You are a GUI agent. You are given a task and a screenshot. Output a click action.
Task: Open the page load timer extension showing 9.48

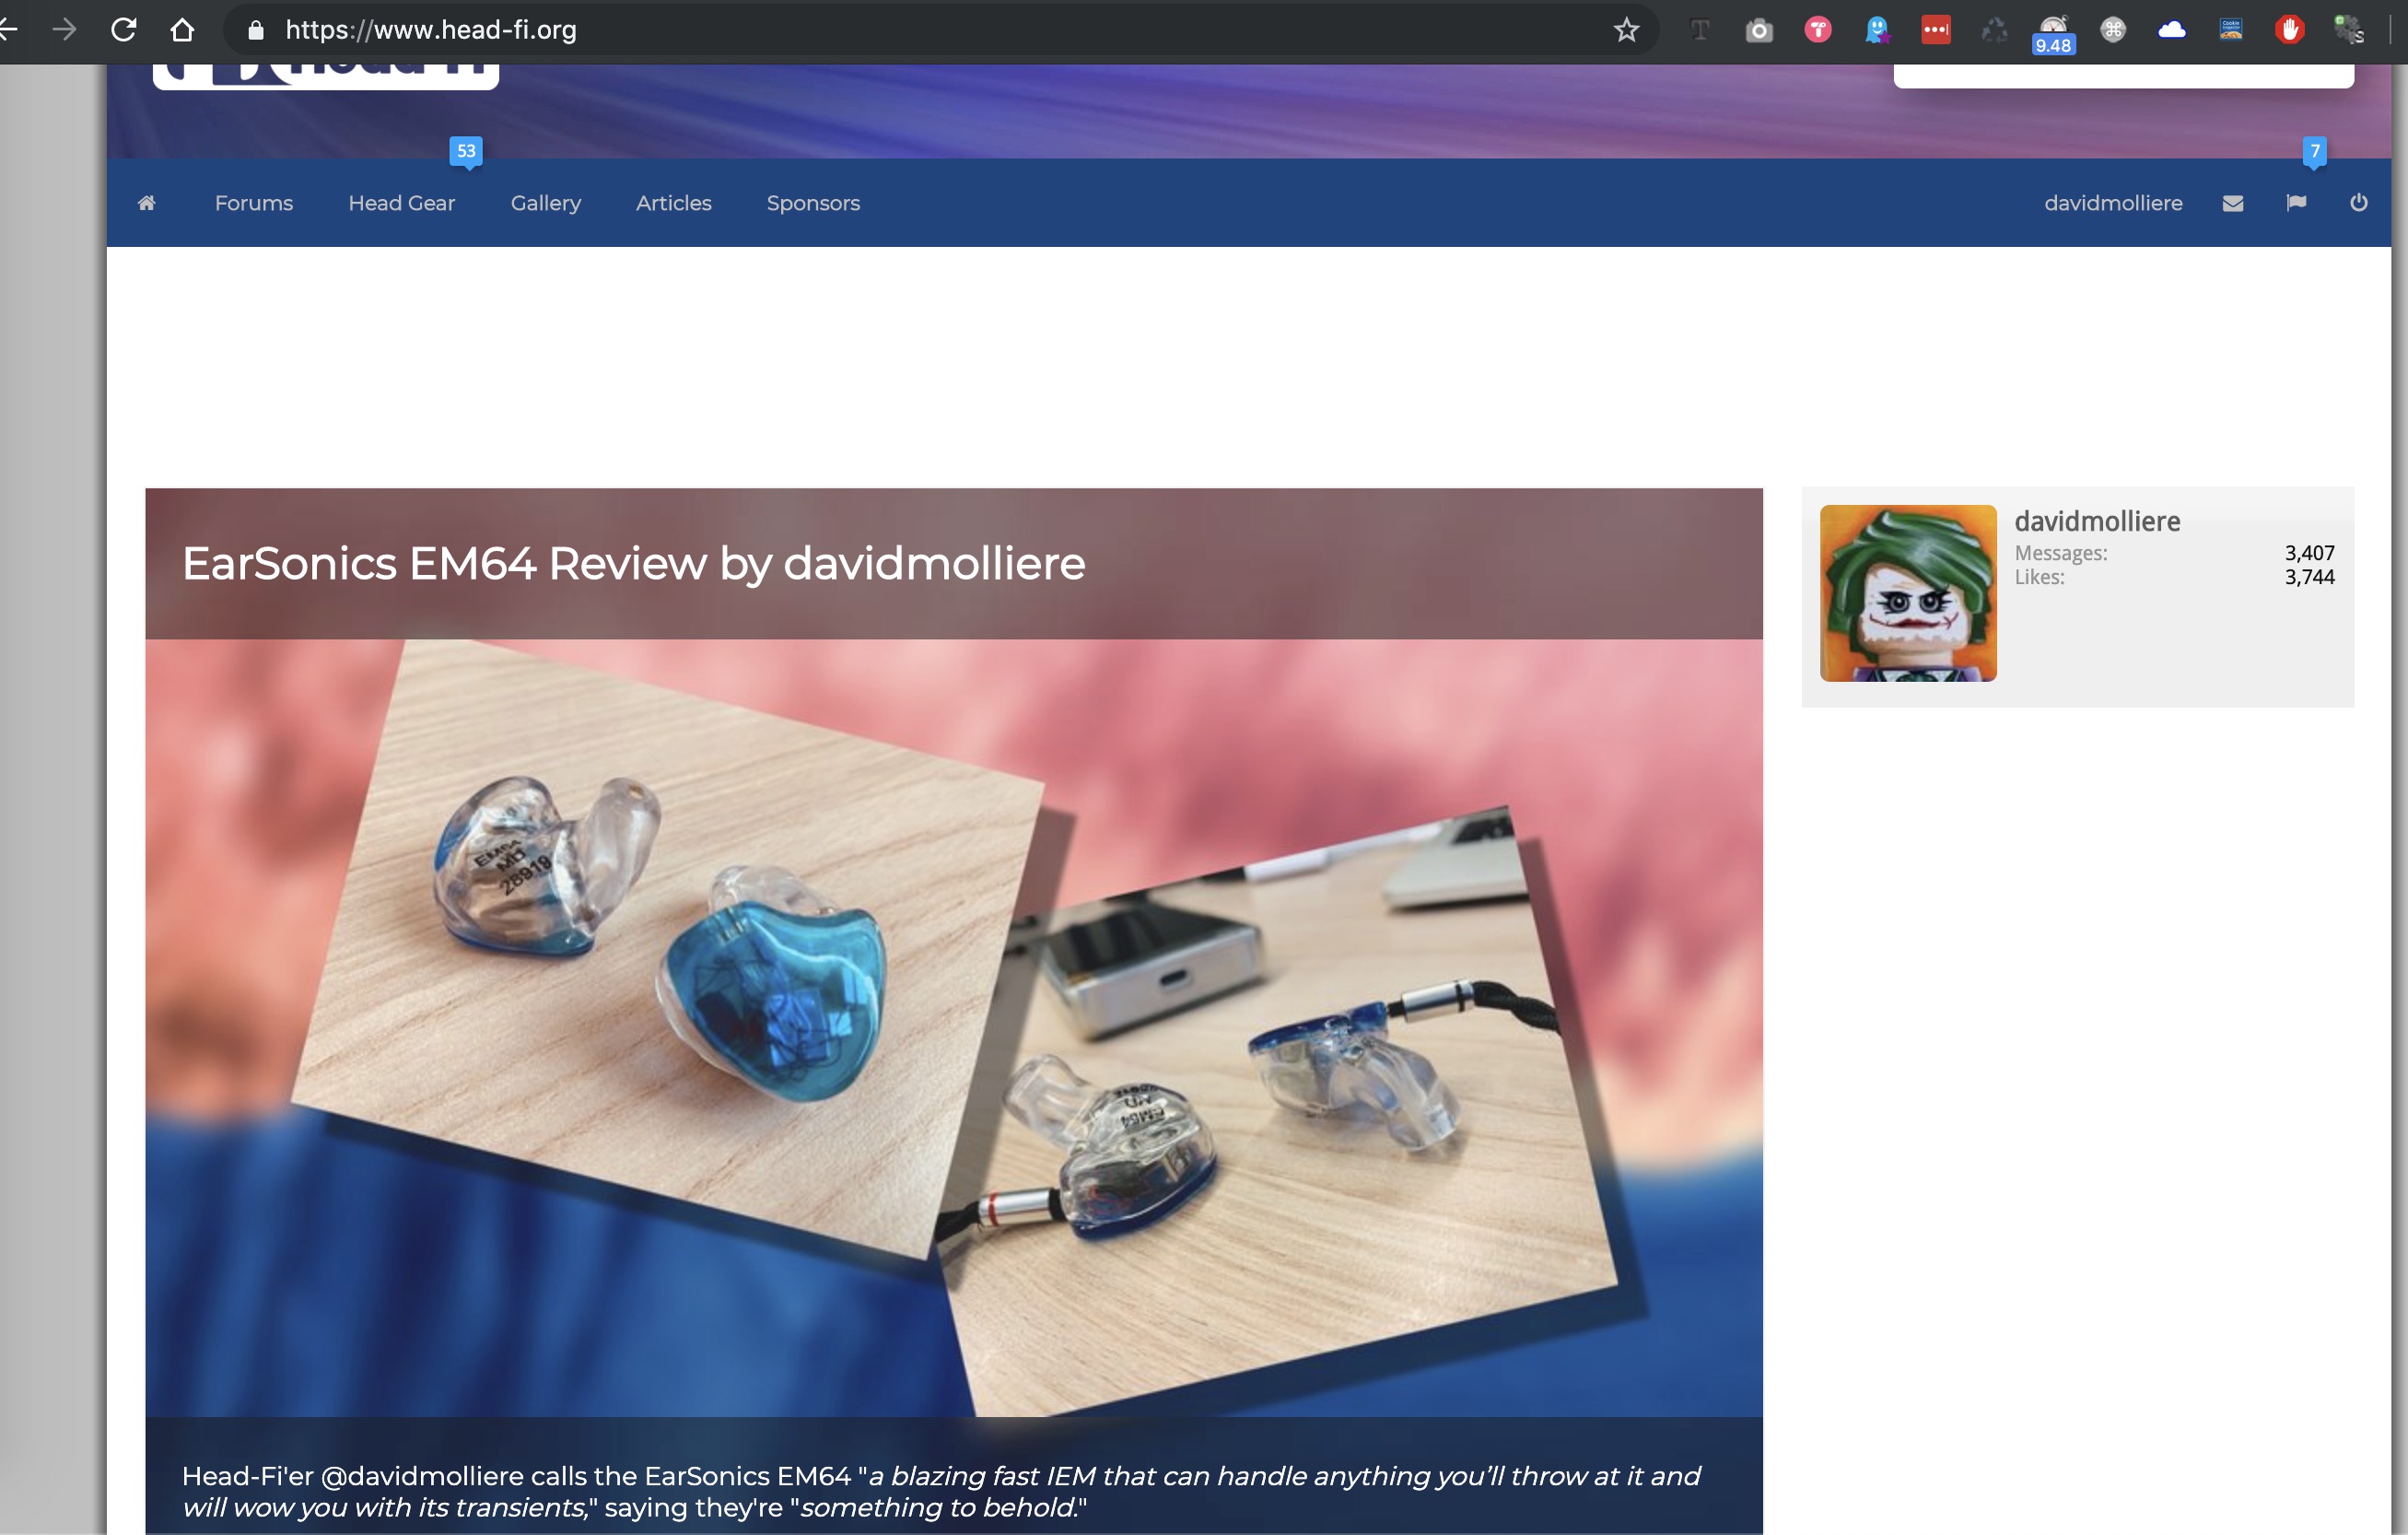pos(2053,34)
